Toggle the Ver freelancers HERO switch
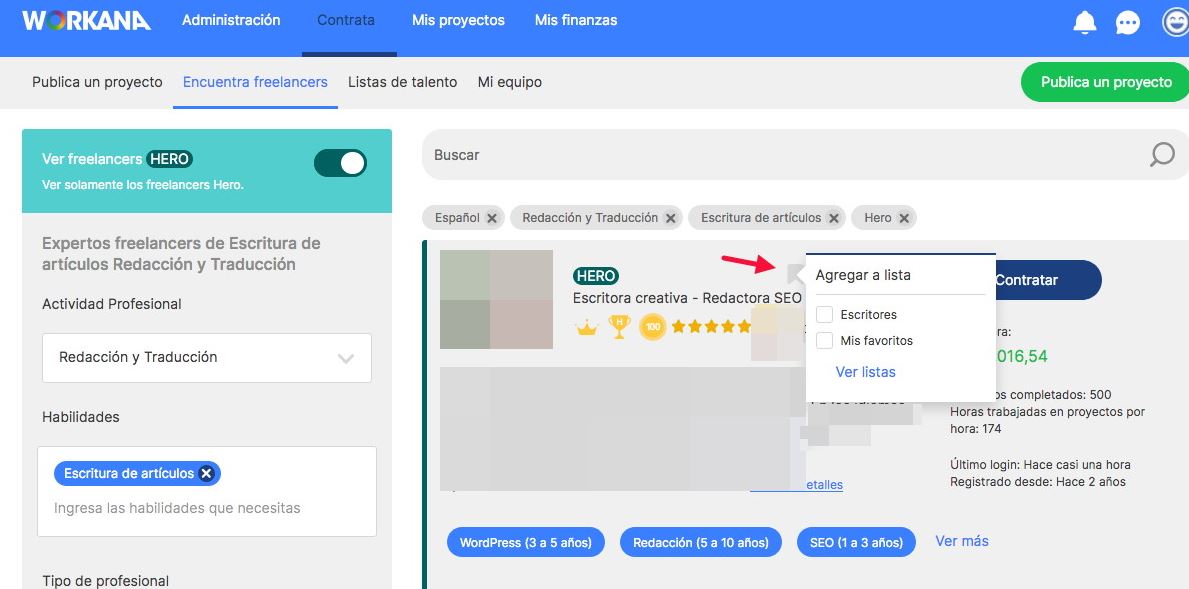This screenshot has height=589, width=1189. 340,163
